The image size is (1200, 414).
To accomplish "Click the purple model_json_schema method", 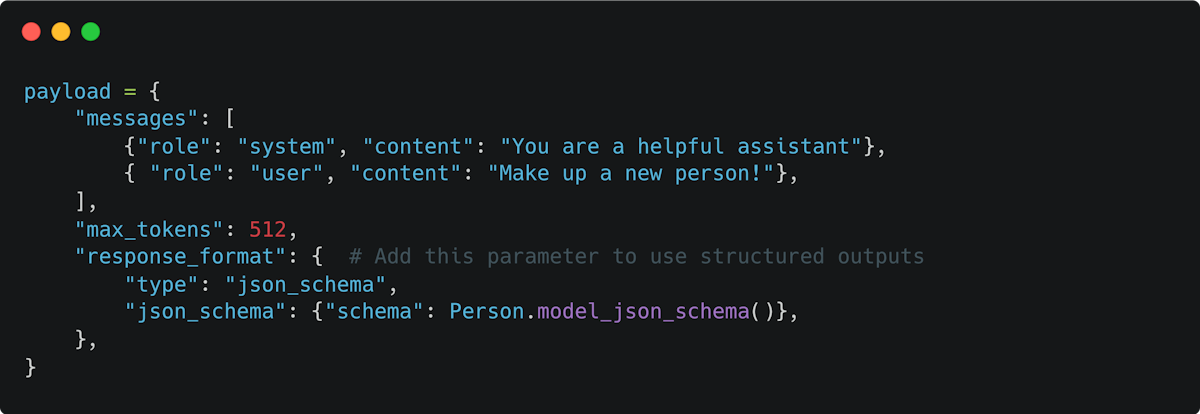I will click(x=643, y=312).
